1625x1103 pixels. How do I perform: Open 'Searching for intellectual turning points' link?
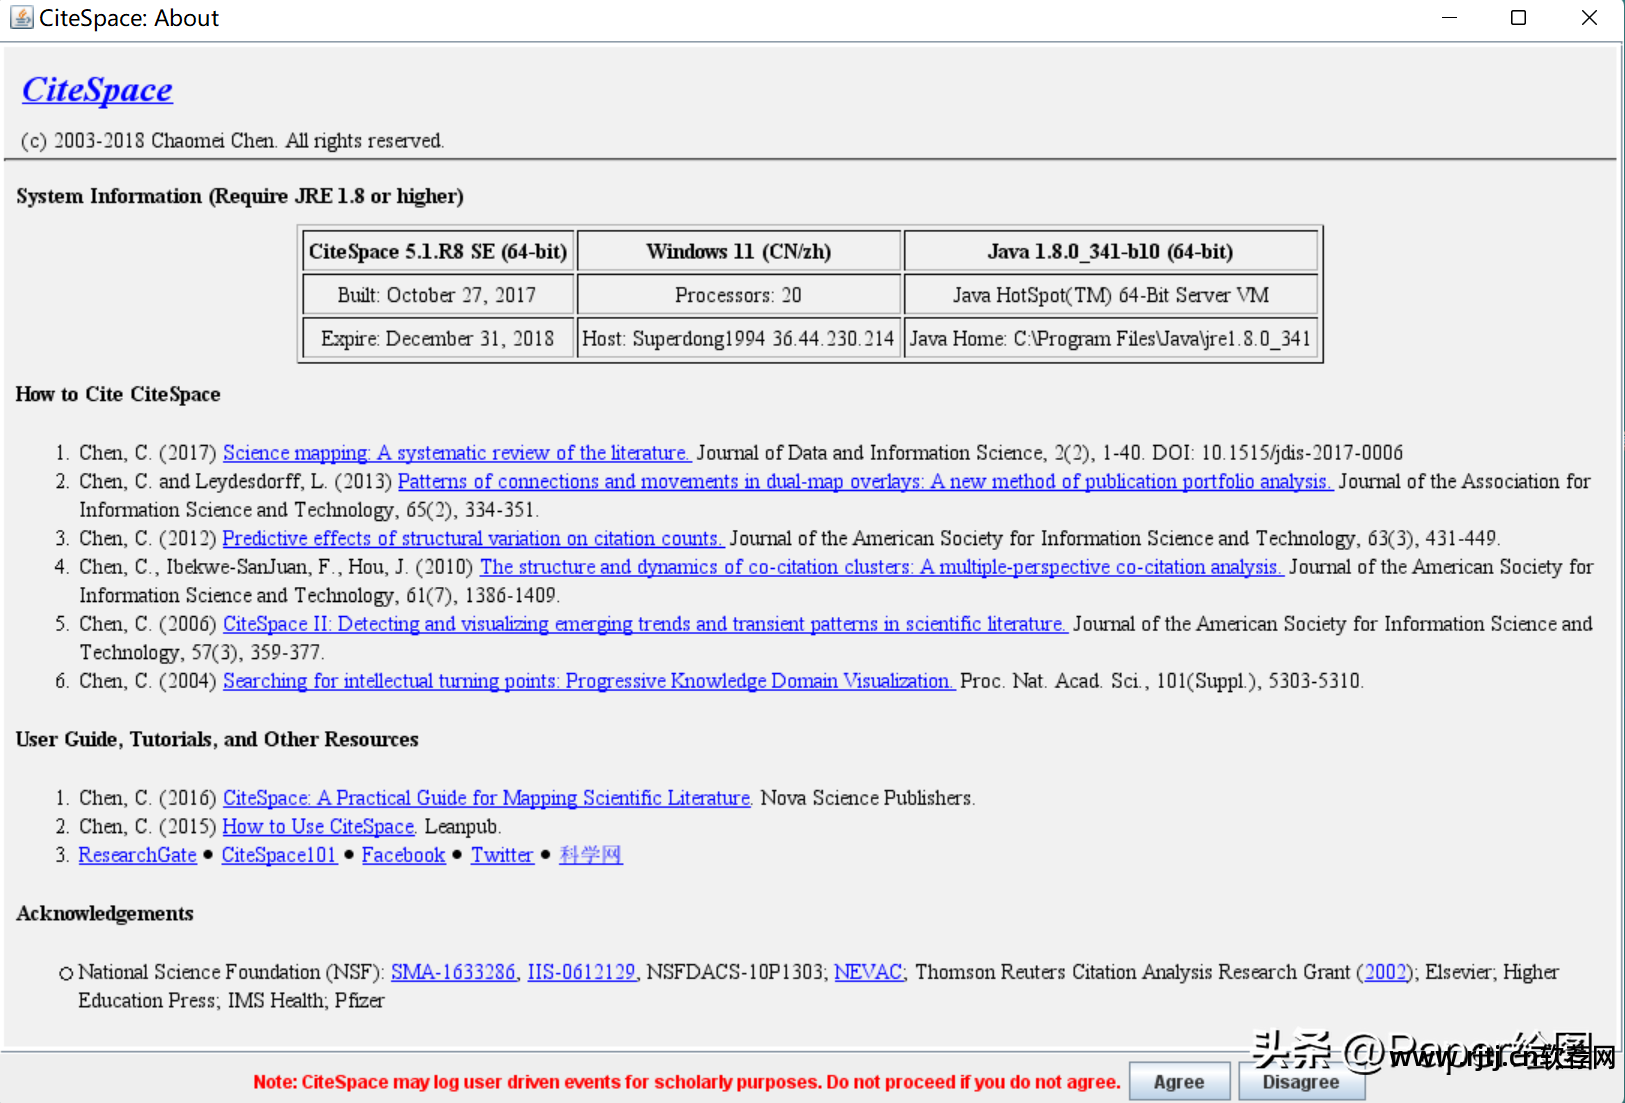tap(588, 681)
